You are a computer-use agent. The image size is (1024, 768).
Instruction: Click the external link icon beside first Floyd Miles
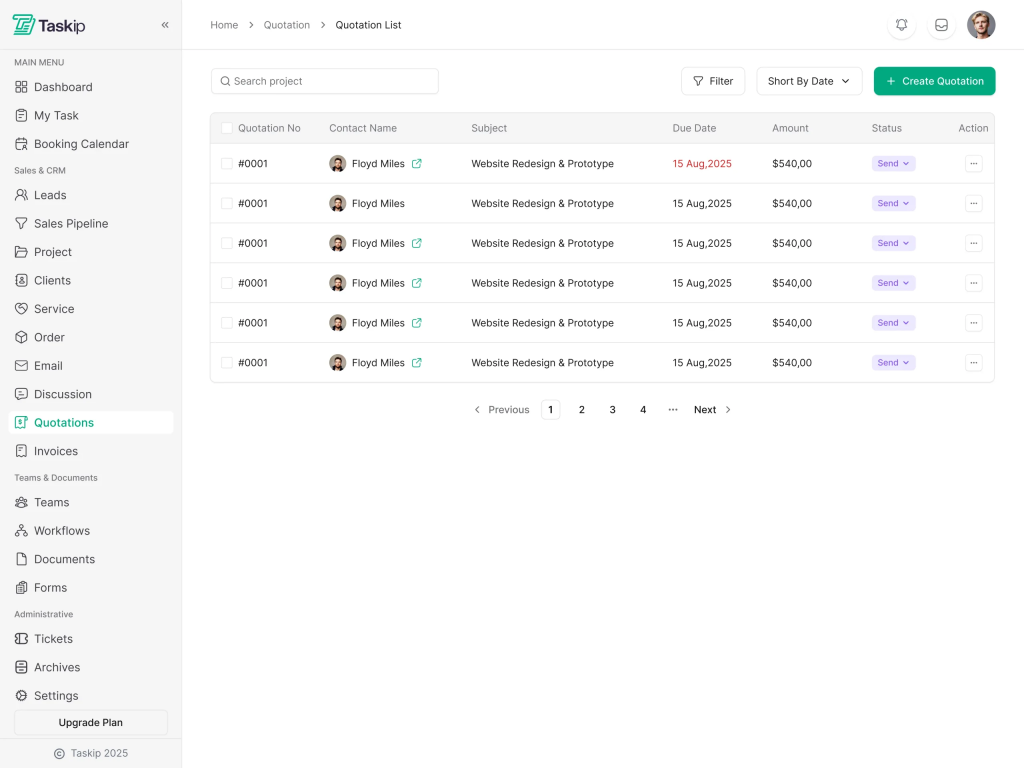pyautogui.click(x=417, y=163)
